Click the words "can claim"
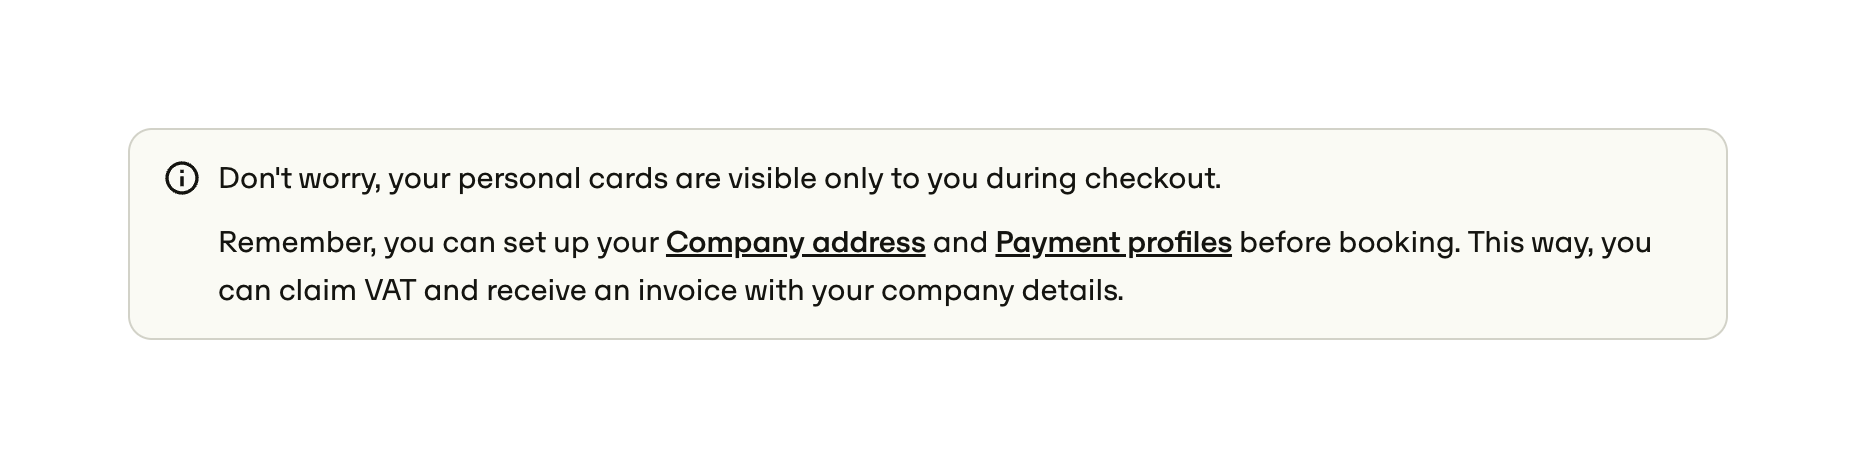 (x=287, y=291)
